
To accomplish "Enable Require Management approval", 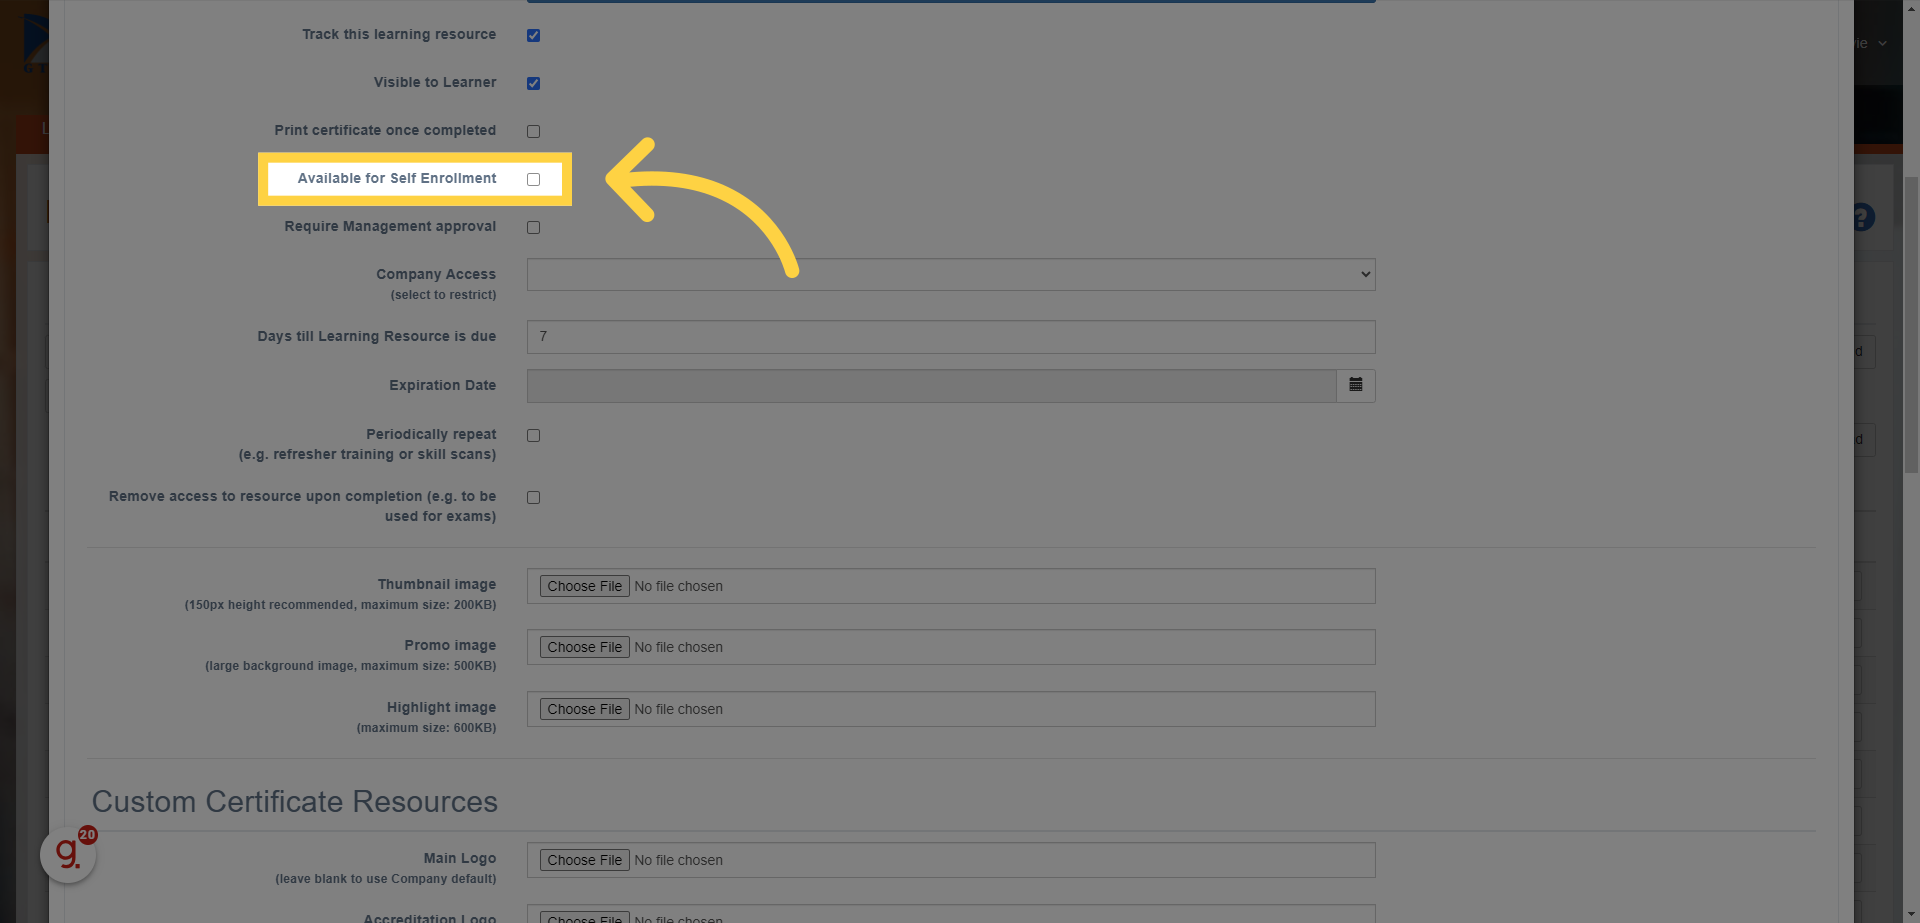I will [533, 227].
